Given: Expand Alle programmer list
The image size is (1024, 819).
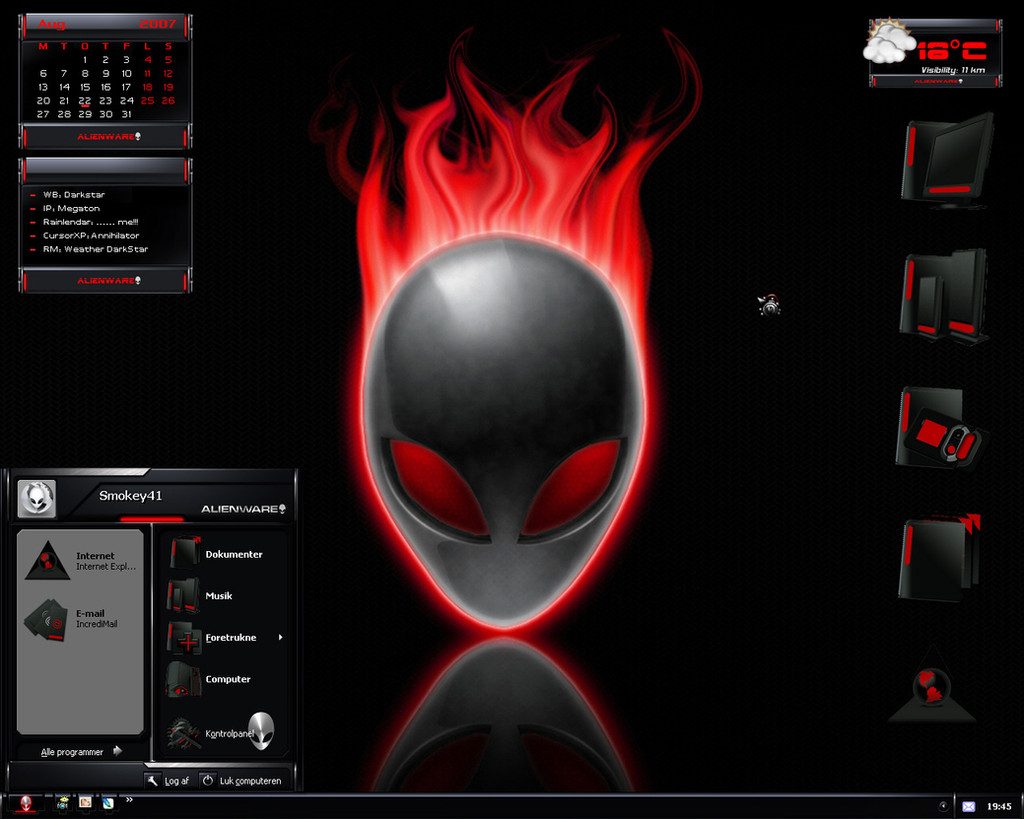Looking at the screenshot, I should 81,752.
